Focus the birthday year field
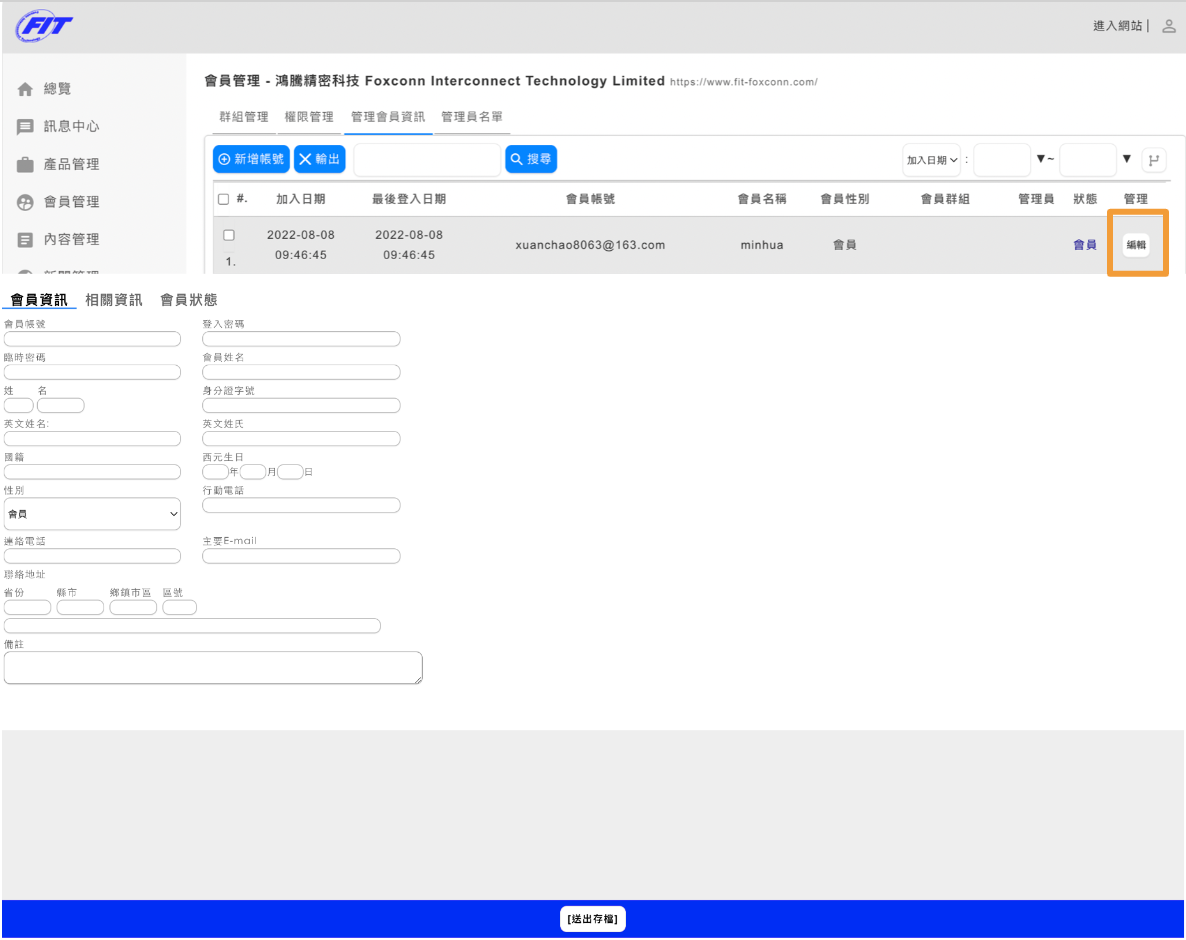 pyautogui.click(x=216, y=473)
